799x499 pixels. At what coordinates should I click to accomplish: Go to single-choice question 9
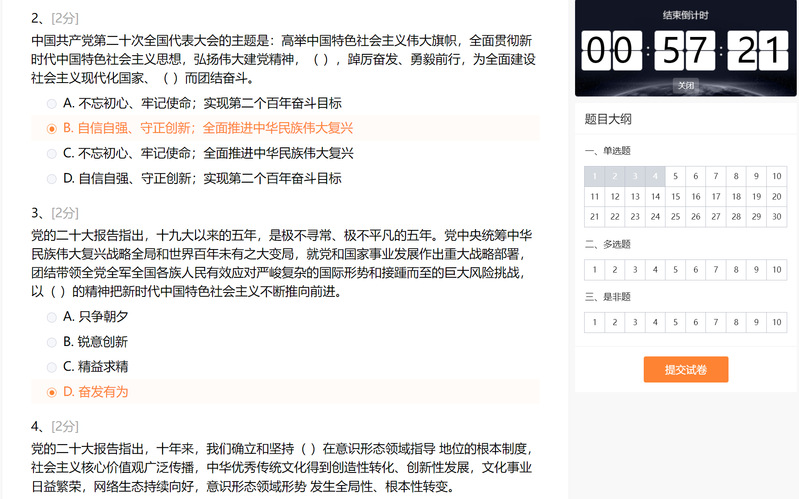pos(756,176)
